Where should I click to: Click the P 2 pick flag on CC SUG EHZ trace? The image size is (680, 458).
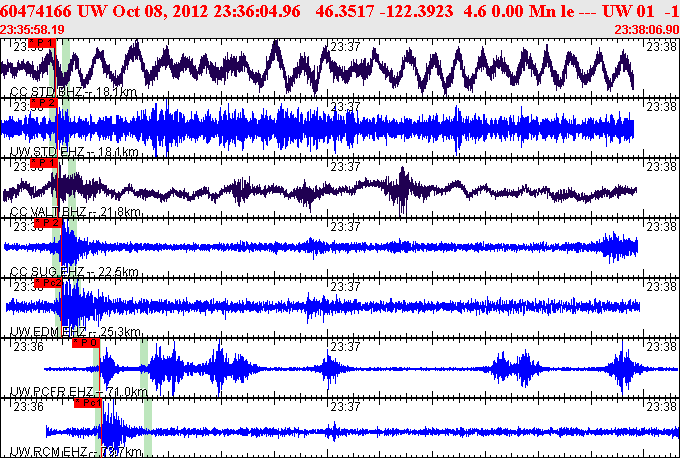[48, 223]
